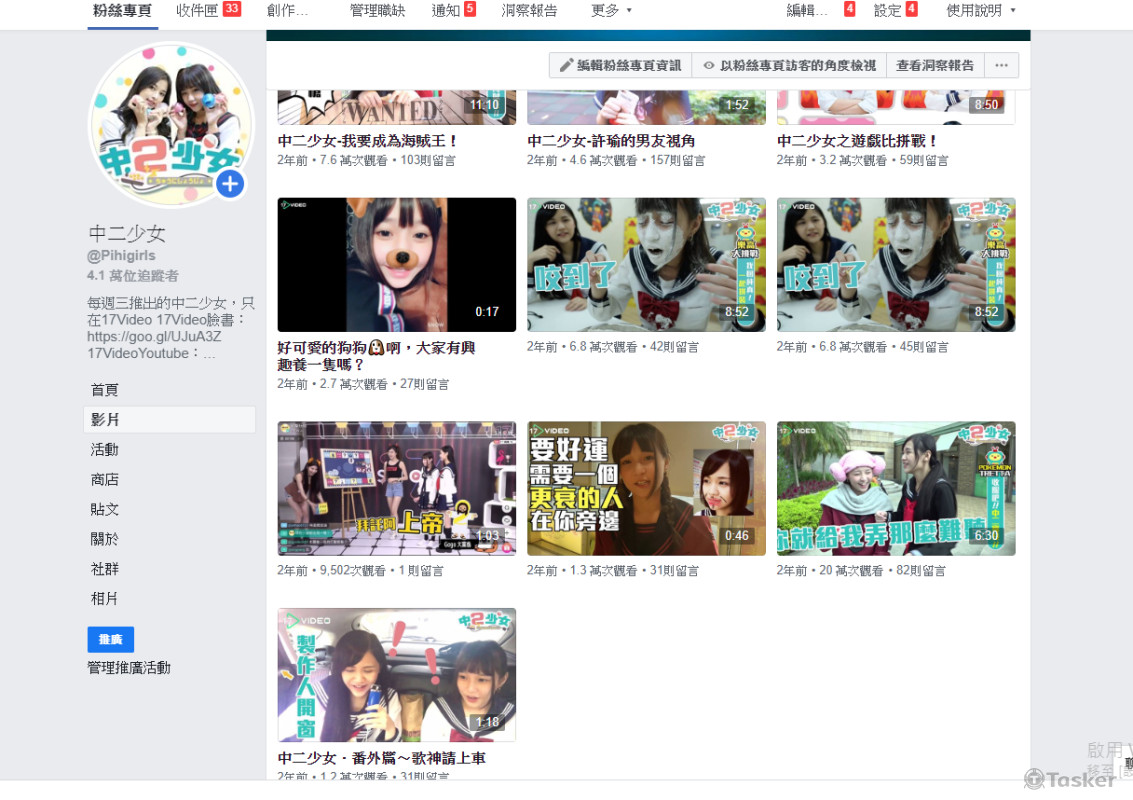
Task: Expand the 使用說明 help dropdown
Action: tap(980, 11)
